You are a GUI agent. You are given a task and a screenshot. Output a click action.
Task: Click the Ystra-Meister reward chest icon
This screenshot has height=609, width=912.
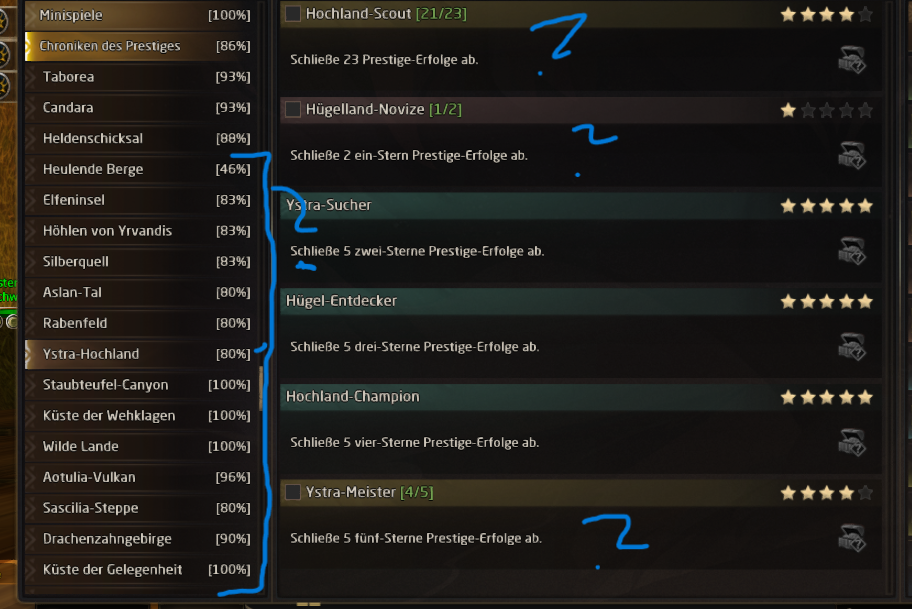pos(851,538)
